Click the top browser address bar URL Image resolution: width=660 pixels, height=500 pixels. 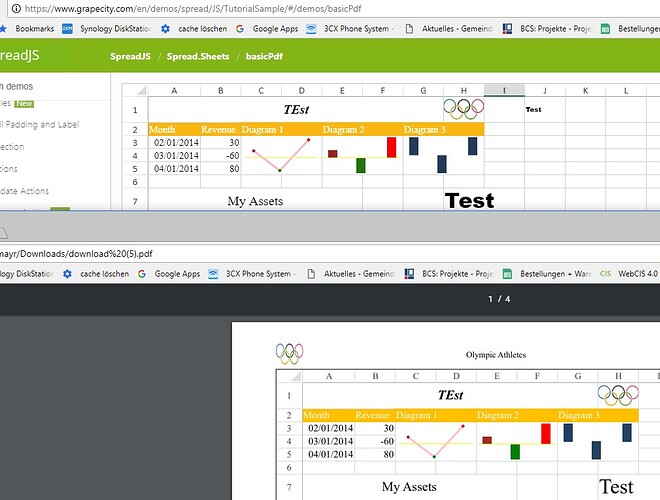(x=200, y=9)
